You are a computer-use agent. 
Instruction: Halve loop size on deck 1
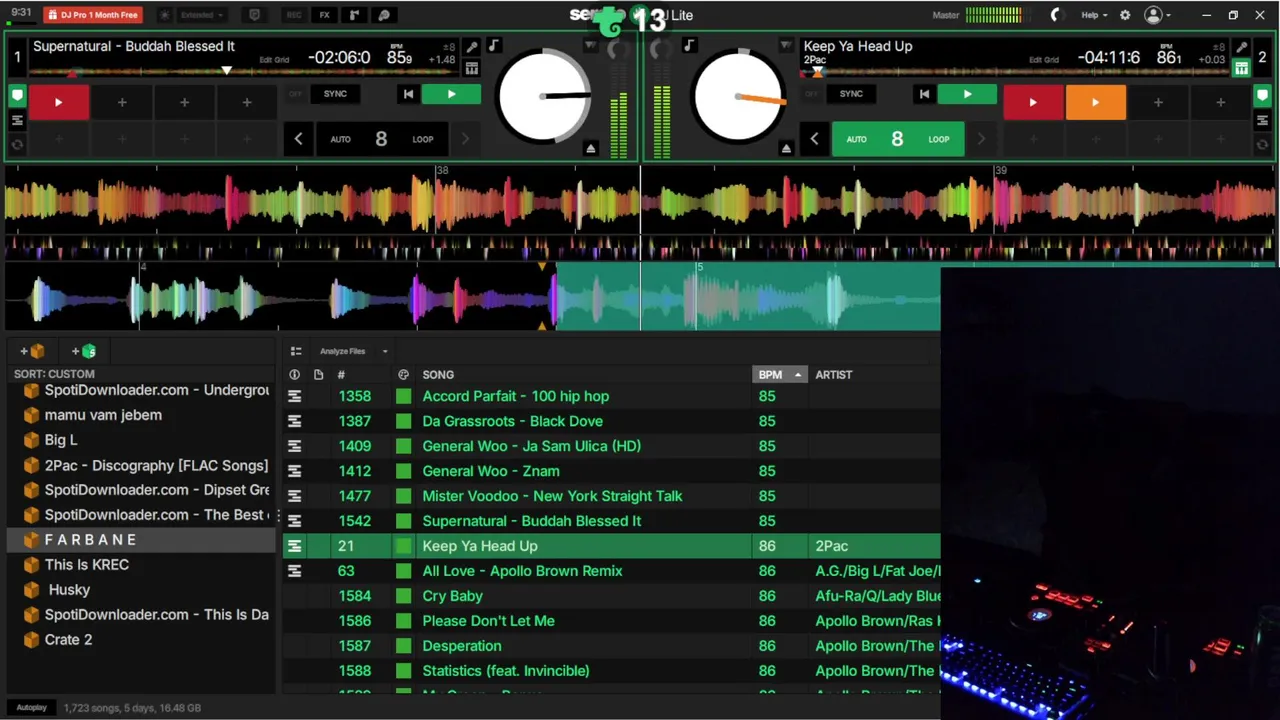coord(298,139)
